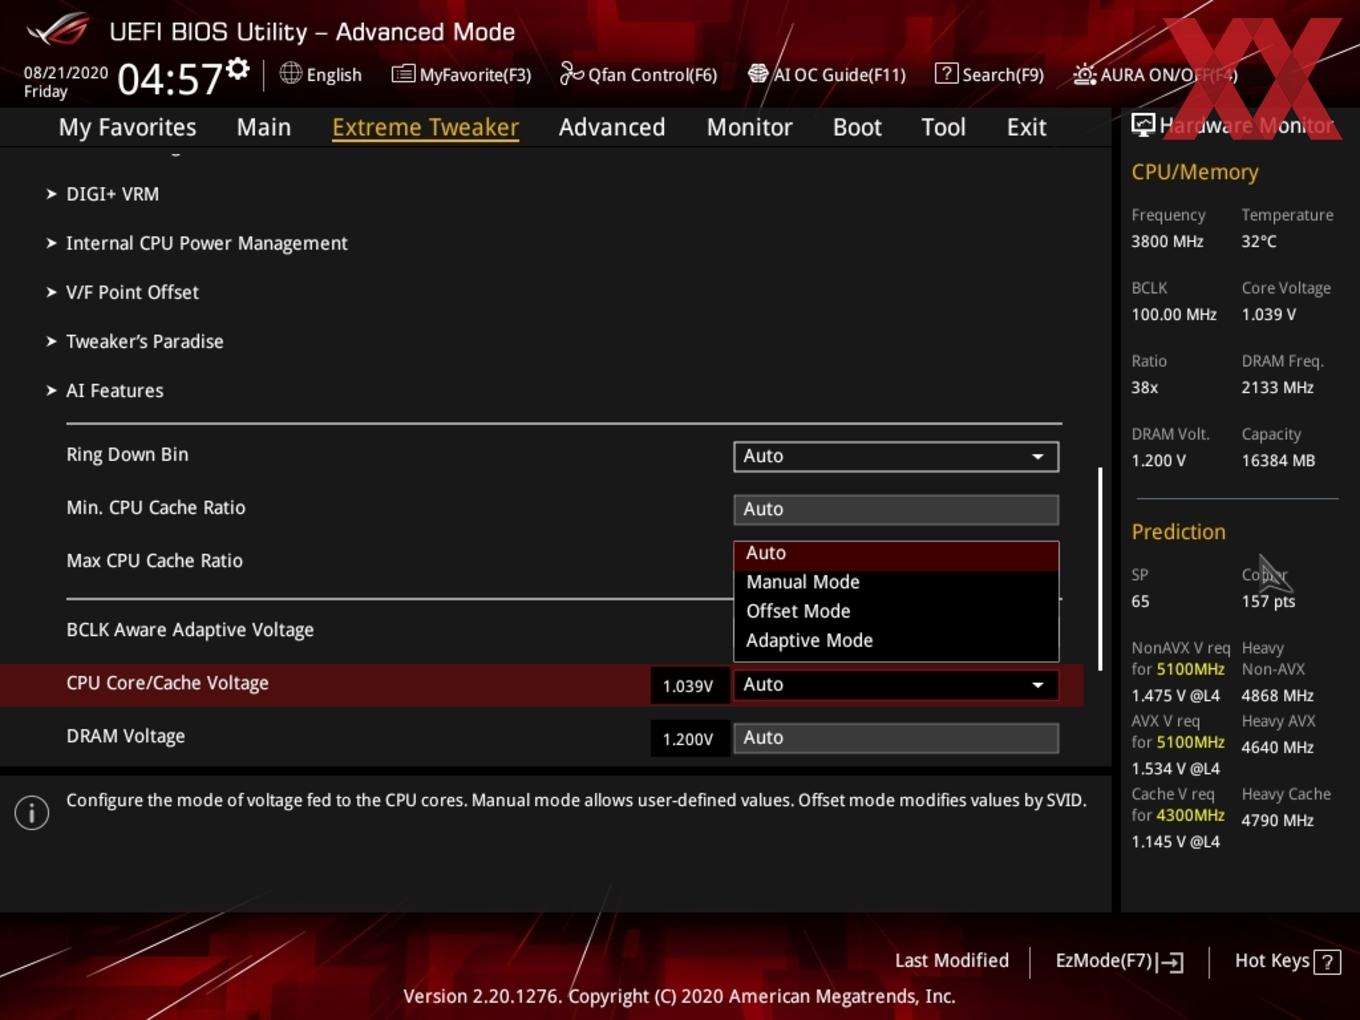Image resolution: width=1360 pixels, height=1020 pixels.
Task: Click 4868 MHz Heavy Non-AVX value
Action: pyautogui.click(x=1277, y=696)
